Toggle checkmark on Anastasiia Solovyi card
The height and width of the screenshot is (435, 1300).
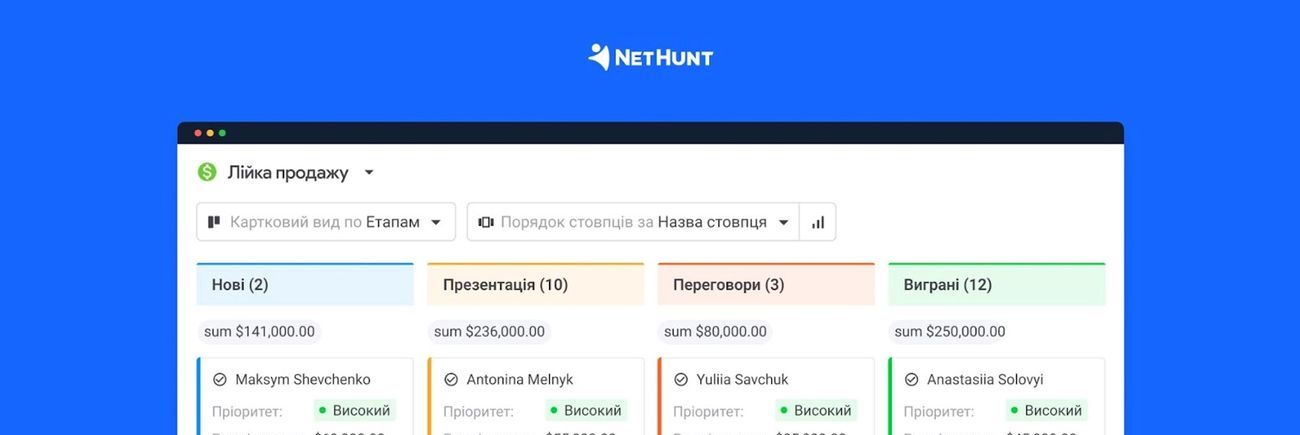point(911,380)
